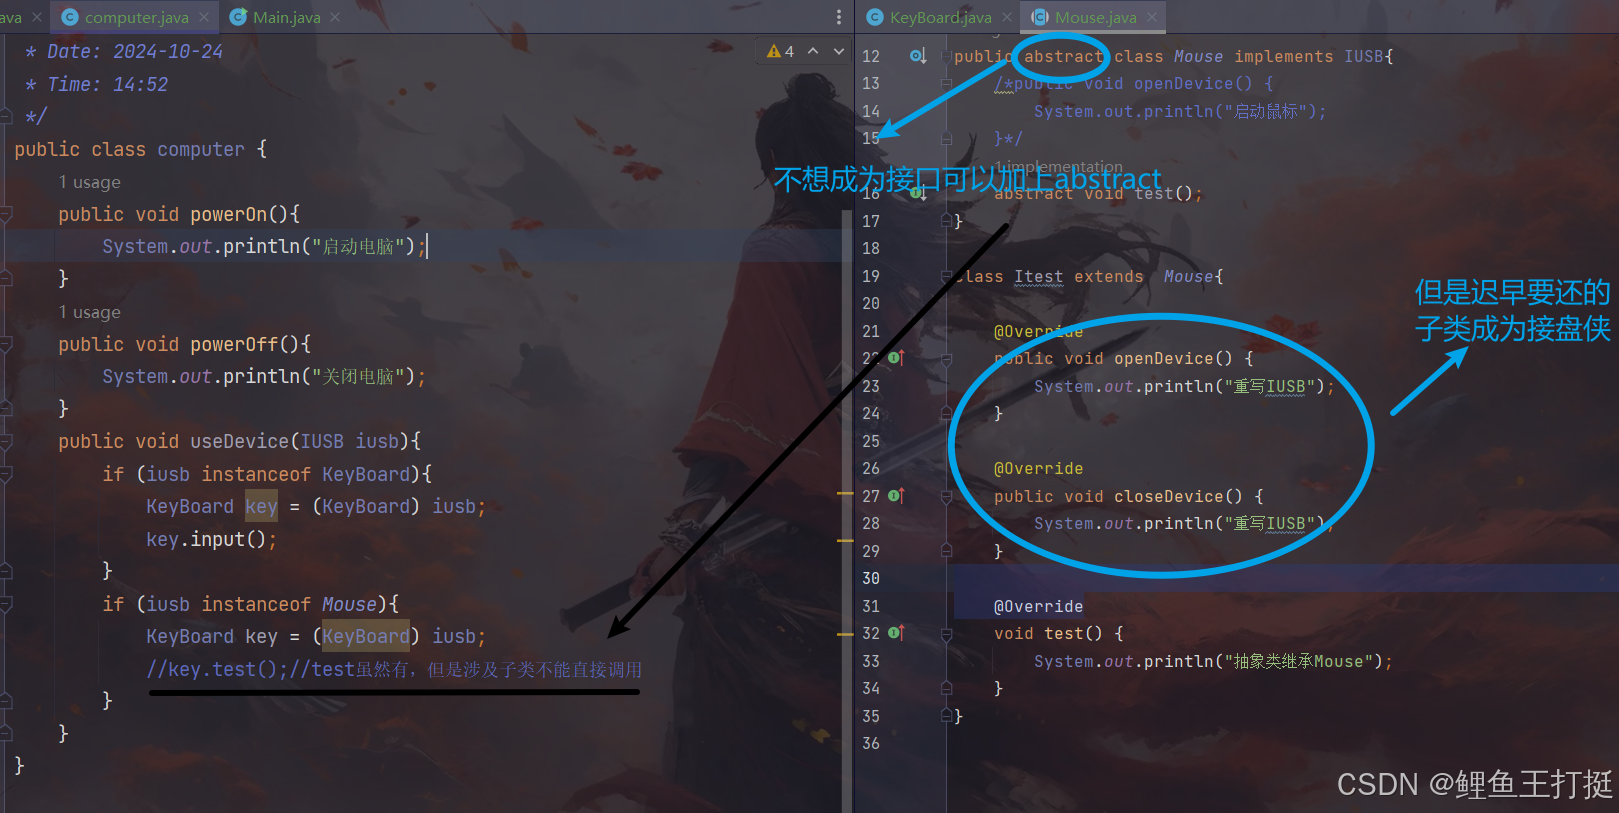Click the '1 usage' hint above powerOff
This screenshot has height=813, width=1619.
point(89,312)
